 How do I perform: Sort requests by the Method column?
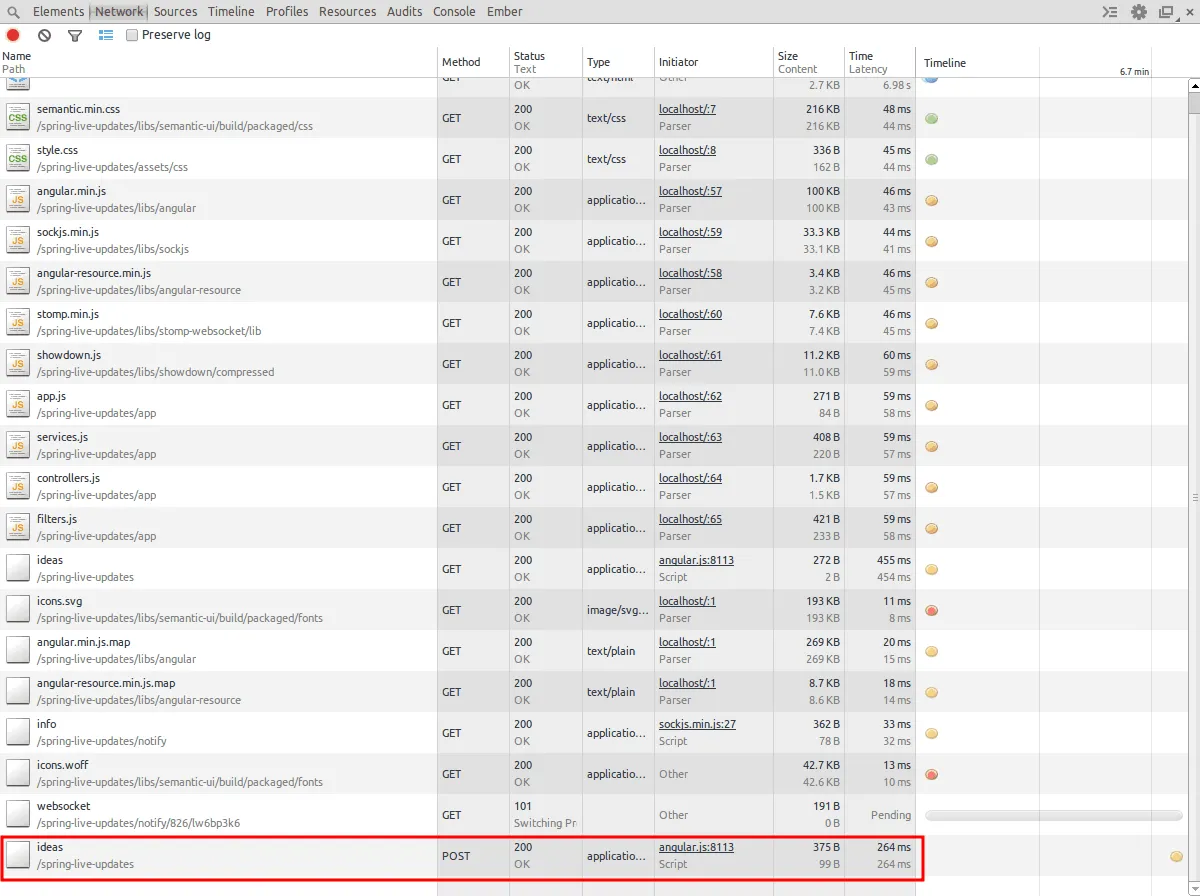point(461,62)
